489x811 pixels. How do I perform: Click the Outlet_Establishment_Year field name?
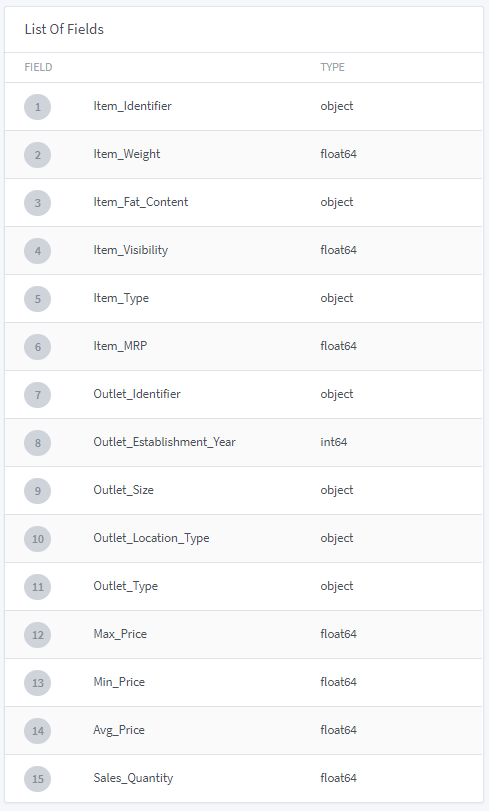pyautogui.click(x=164, y=442)
